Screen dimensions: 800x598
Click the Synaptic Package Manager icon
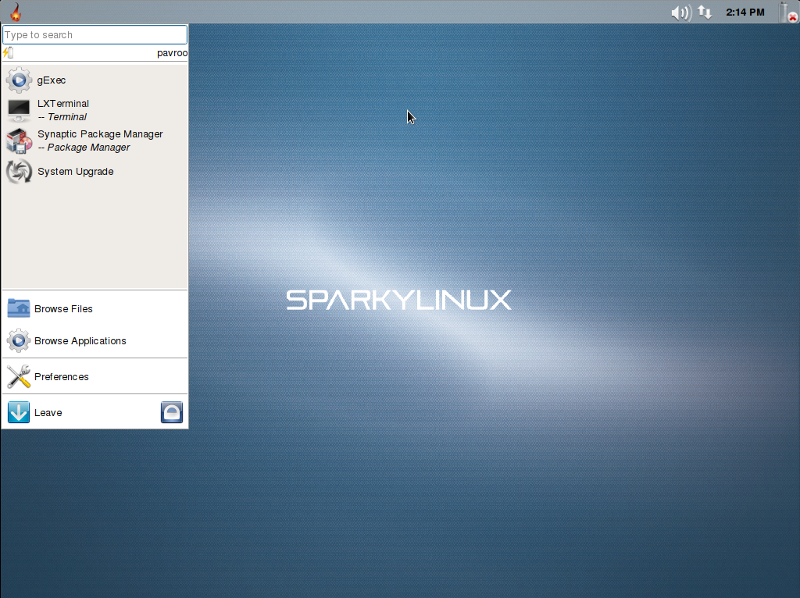click(x=19, y=141)
